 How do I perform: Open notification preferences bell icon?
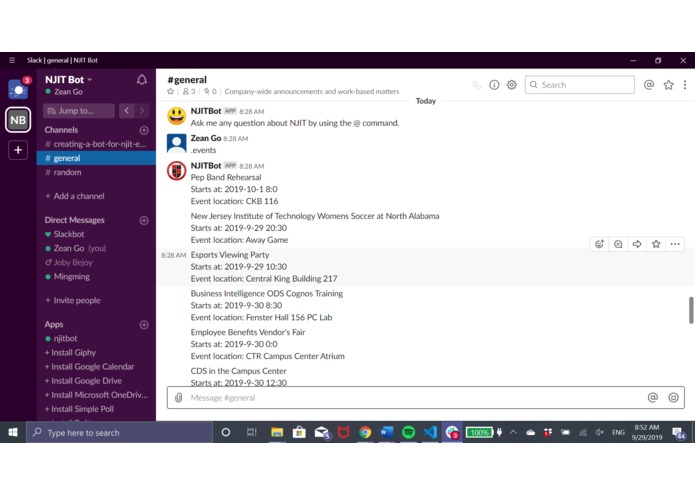tap(142, 80)
